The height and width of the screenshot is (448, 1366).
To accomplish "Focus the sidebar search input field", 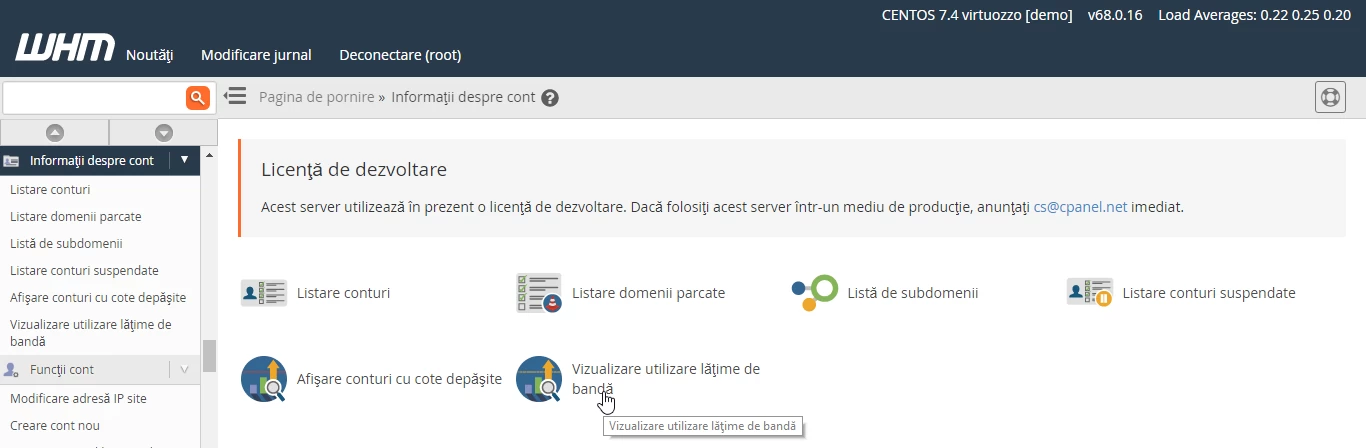I will (x=94, y=97).
